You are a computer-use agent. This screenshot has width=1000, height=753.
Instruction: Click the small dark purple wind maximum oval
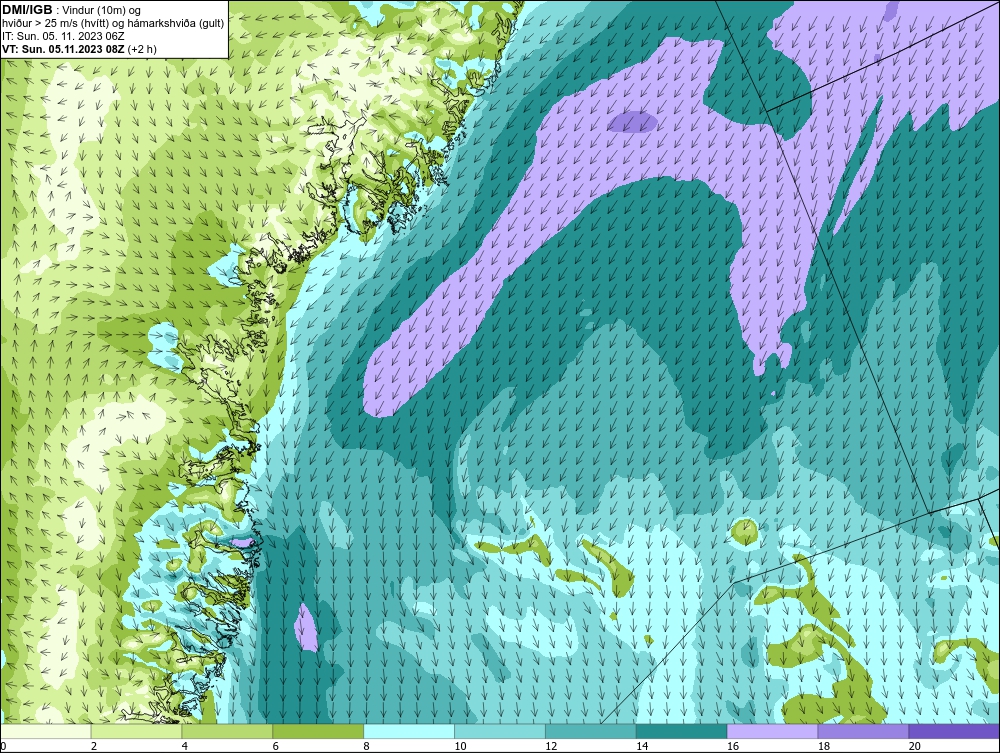click(632, 122)
